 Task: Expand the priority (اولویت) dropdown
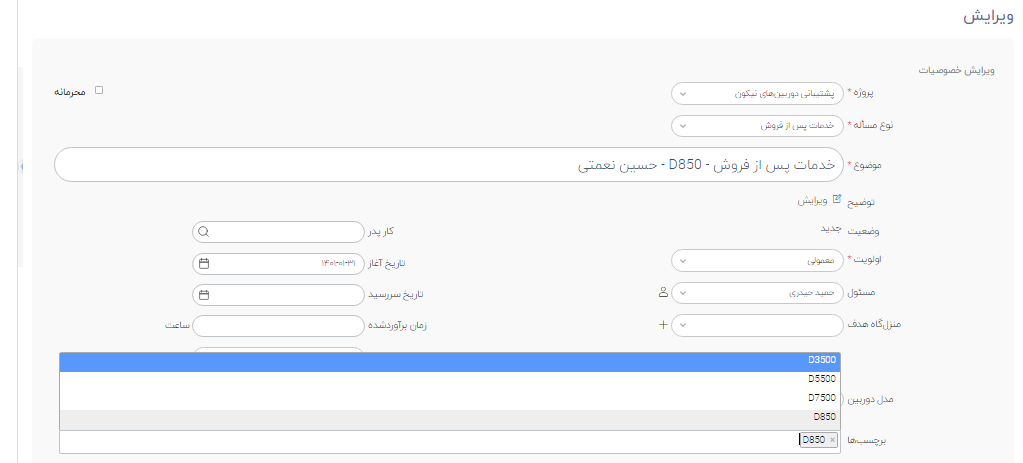point(757,260)
